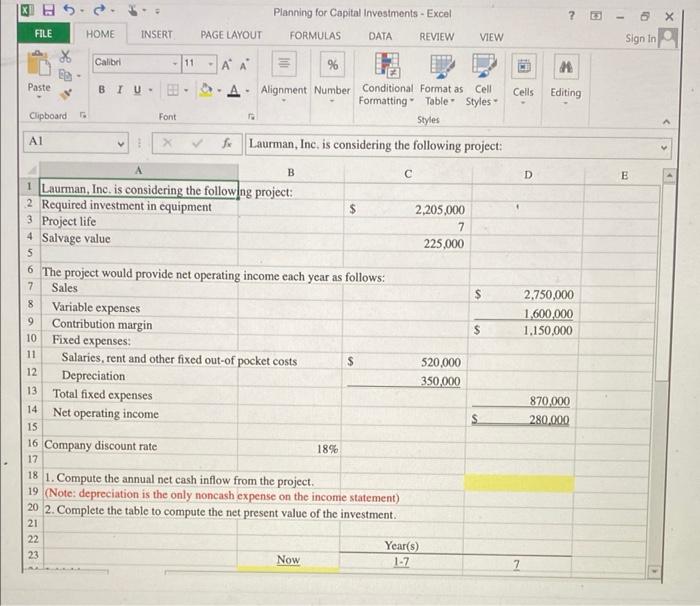Image resolution: width=700 pixels, height=606 pixels.
Task: Select column B header
Action: (x=291, y=172)
